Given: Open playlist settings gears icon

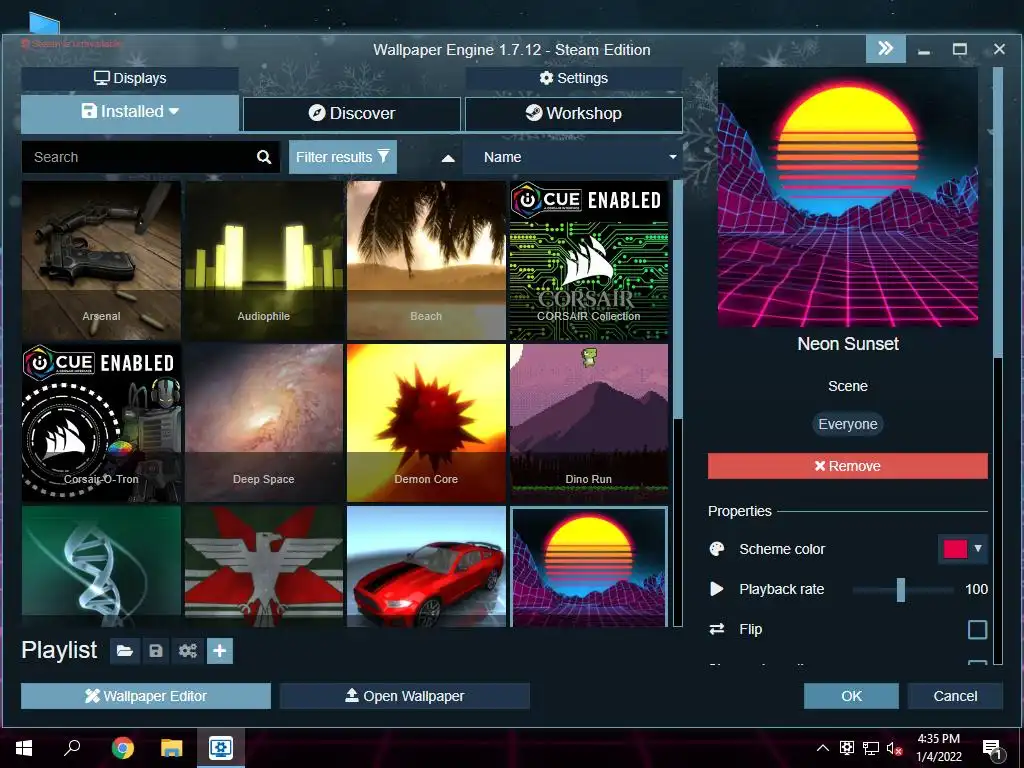Looking at the screenshot, I should pyautogui.click(x=187, y=650).
